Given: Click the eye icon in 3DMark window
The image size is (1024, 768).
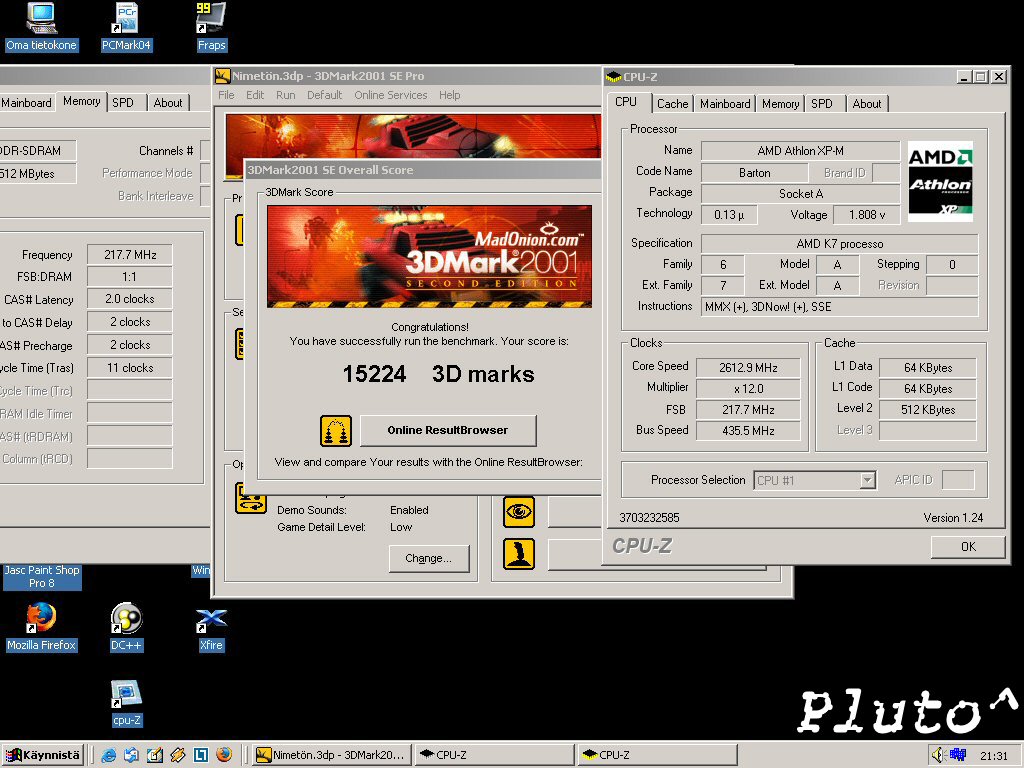Looking at the screenshot, I should pyautogui.click(x=519, y=511).
